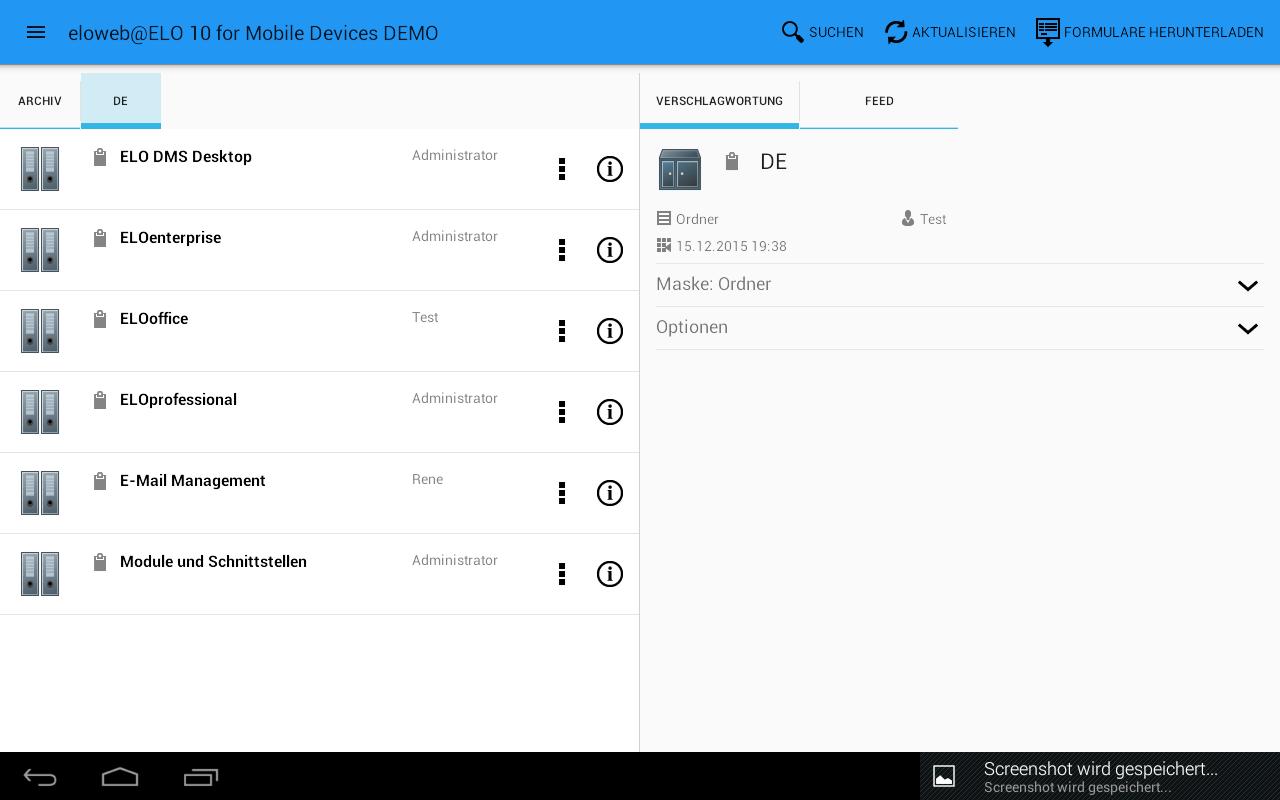Image resolution: width=1280 pixels, height=800 pixels.
Task: Show info for Module und Schnittstellen
Action: tap(610, 574)
